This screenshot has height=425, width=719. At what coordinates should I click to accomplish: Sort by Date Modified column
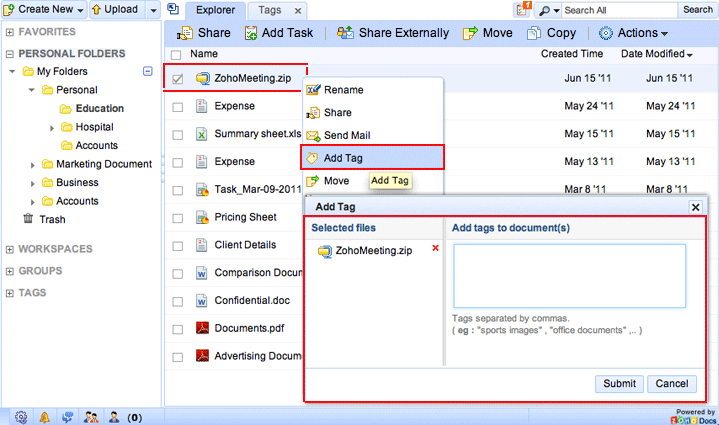tap(656, 54)
